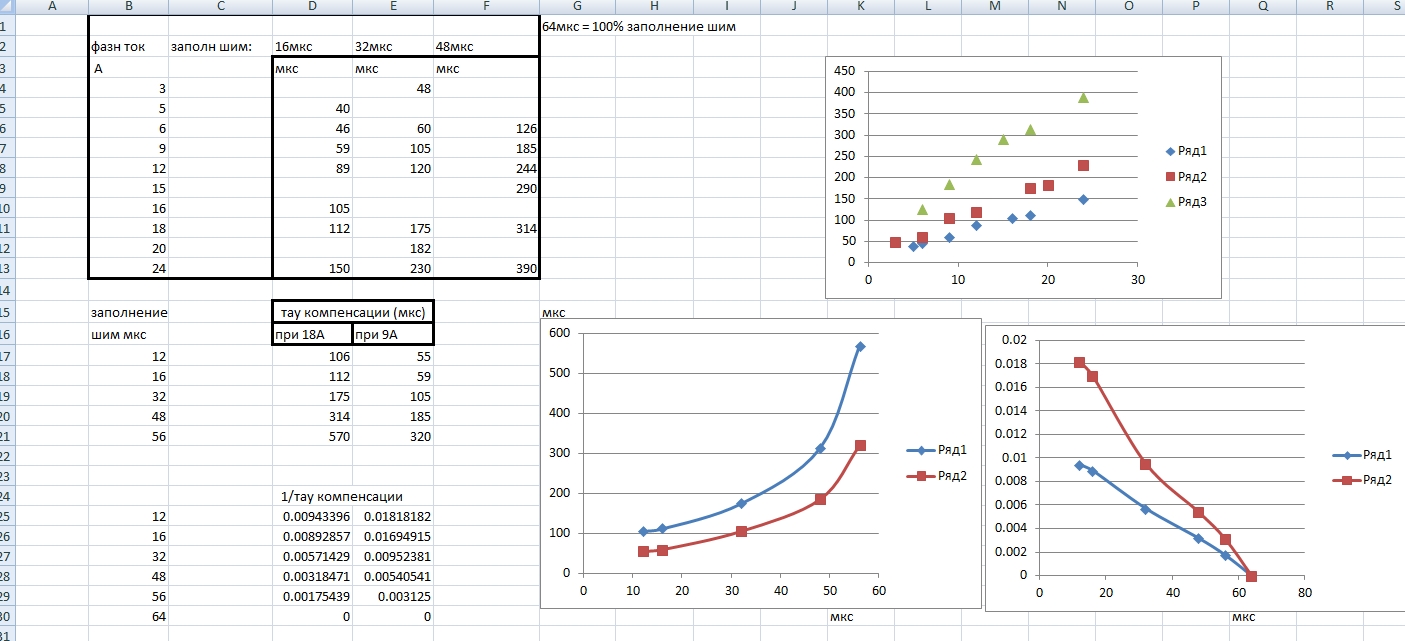Viewport: 1405px width, 641px height.
Task: Select the cell containing value 390
Action: 486,269
